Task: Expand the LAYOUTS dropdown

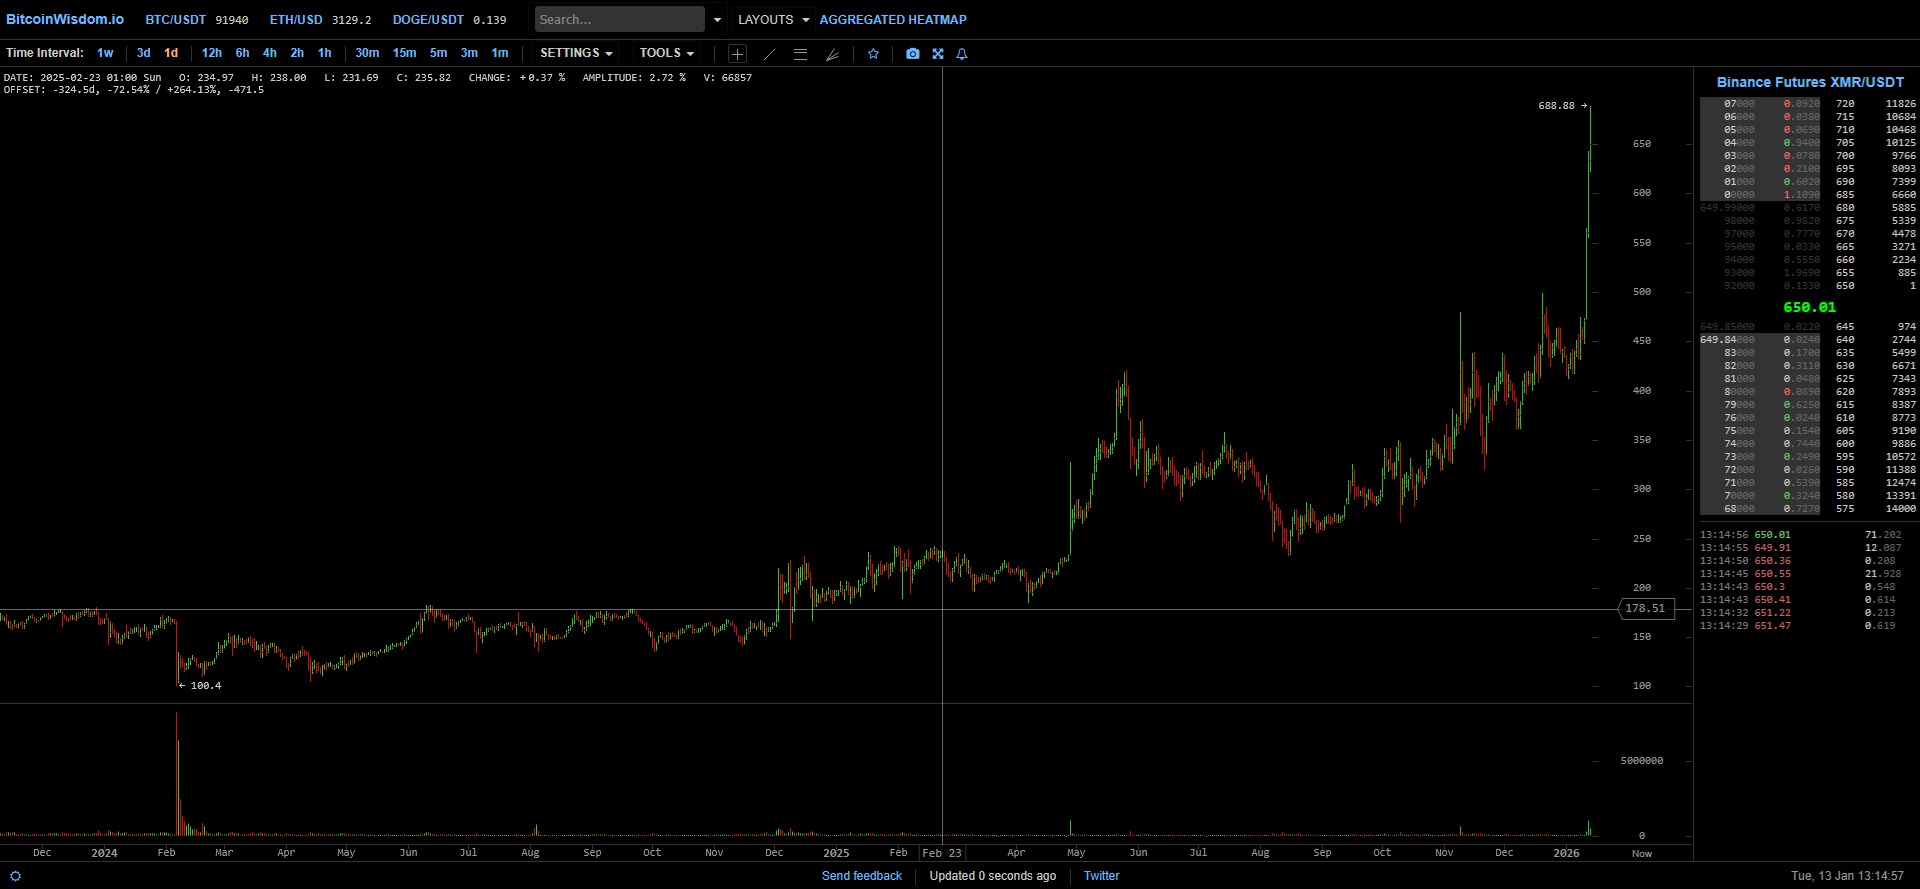Action: point(773,20)
